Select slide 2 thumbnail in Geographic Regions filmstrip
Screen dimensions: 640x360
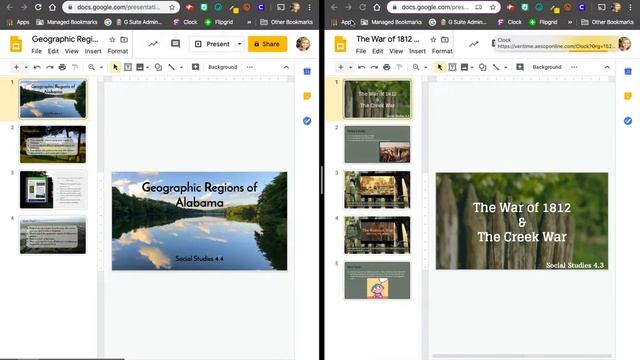point(53,144)
